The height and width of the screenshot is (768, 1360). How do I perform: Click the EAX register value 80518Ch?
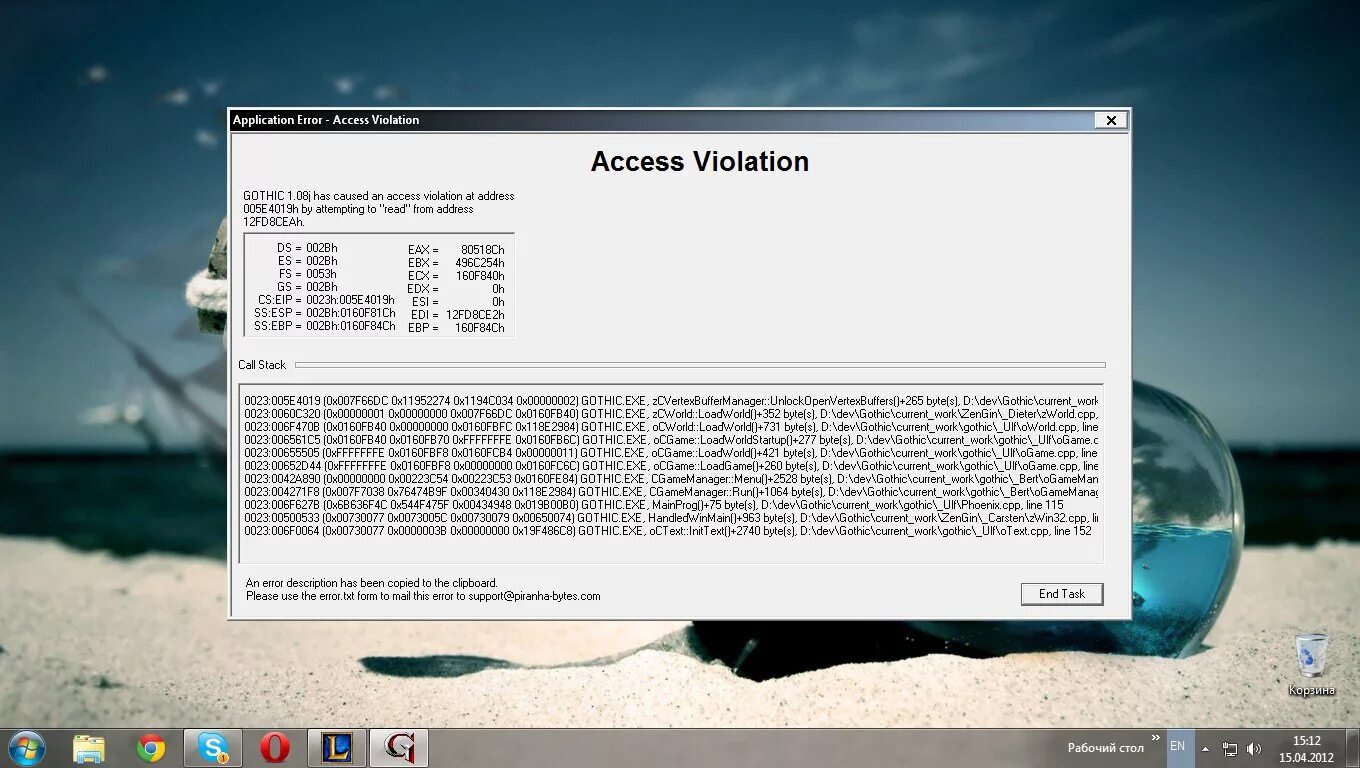pyautogui.click(x=483, y=249)
